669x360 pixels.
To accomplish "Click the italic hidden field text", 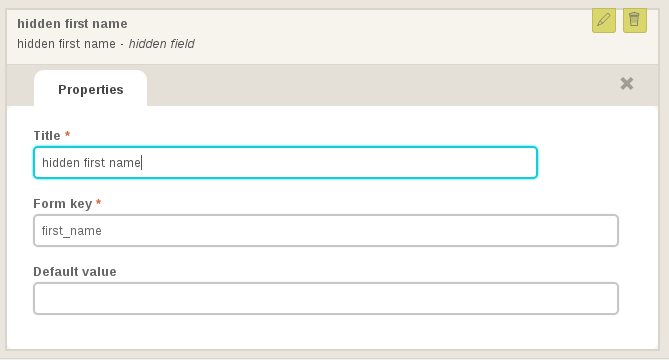I will tap(161, 44).
